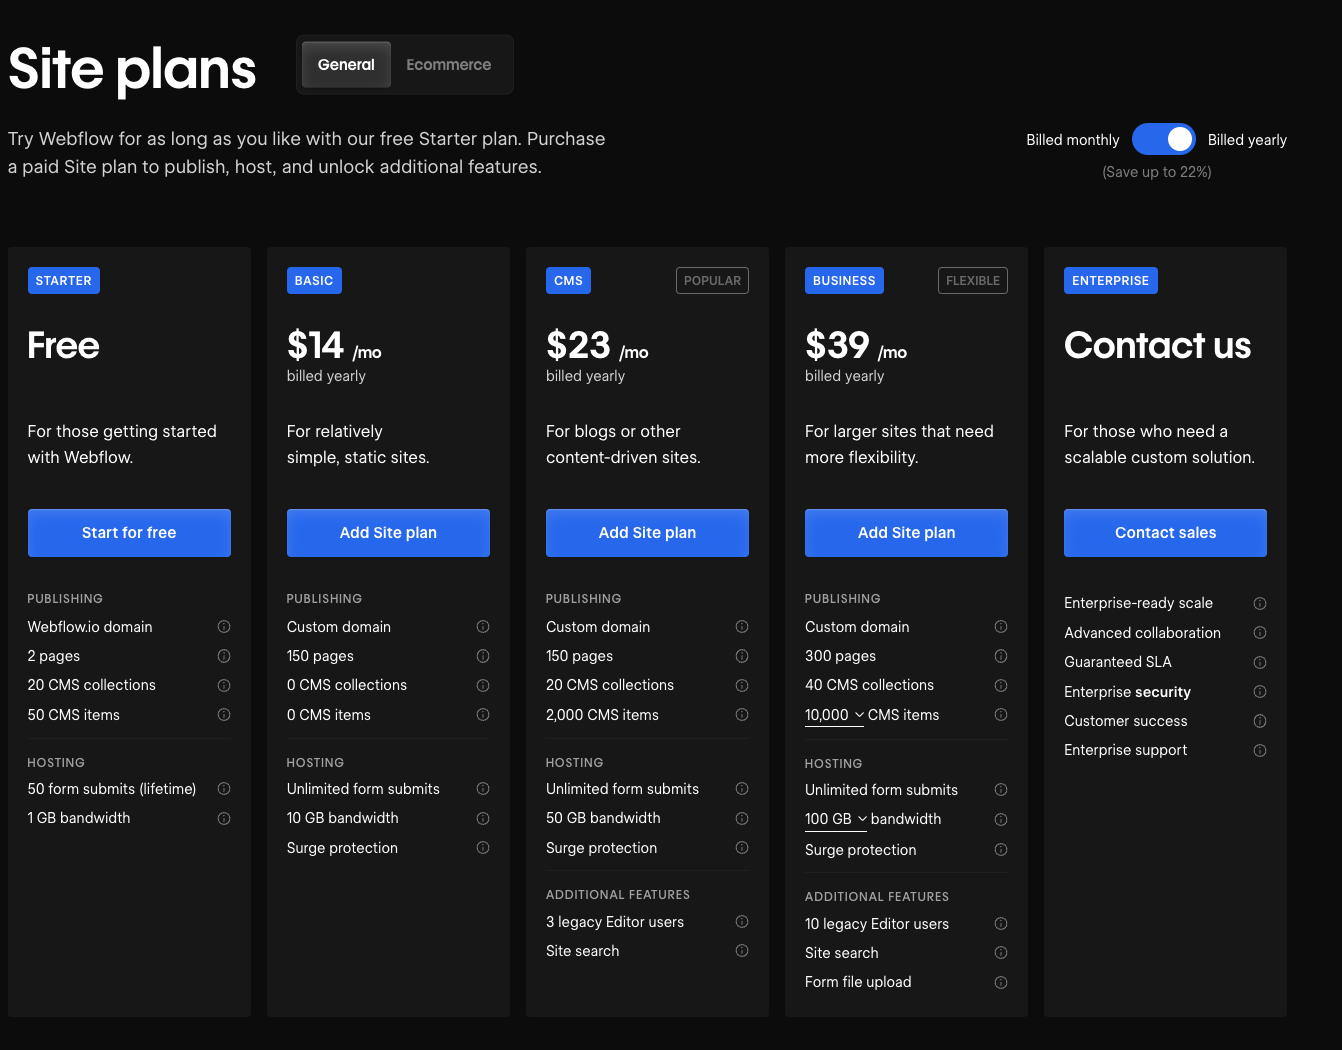The width and height of the screenshot is (1342, 1050).
Task: Add the Basic Site plan
Action: coord(388,533)
